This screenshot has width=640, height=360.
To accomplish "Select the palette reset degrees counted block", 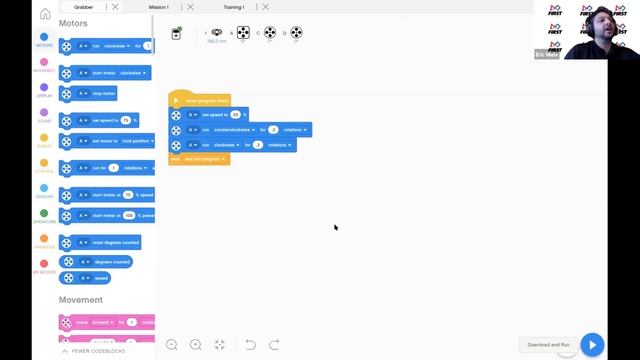I will pyautogui.click(x=100, y=242).
